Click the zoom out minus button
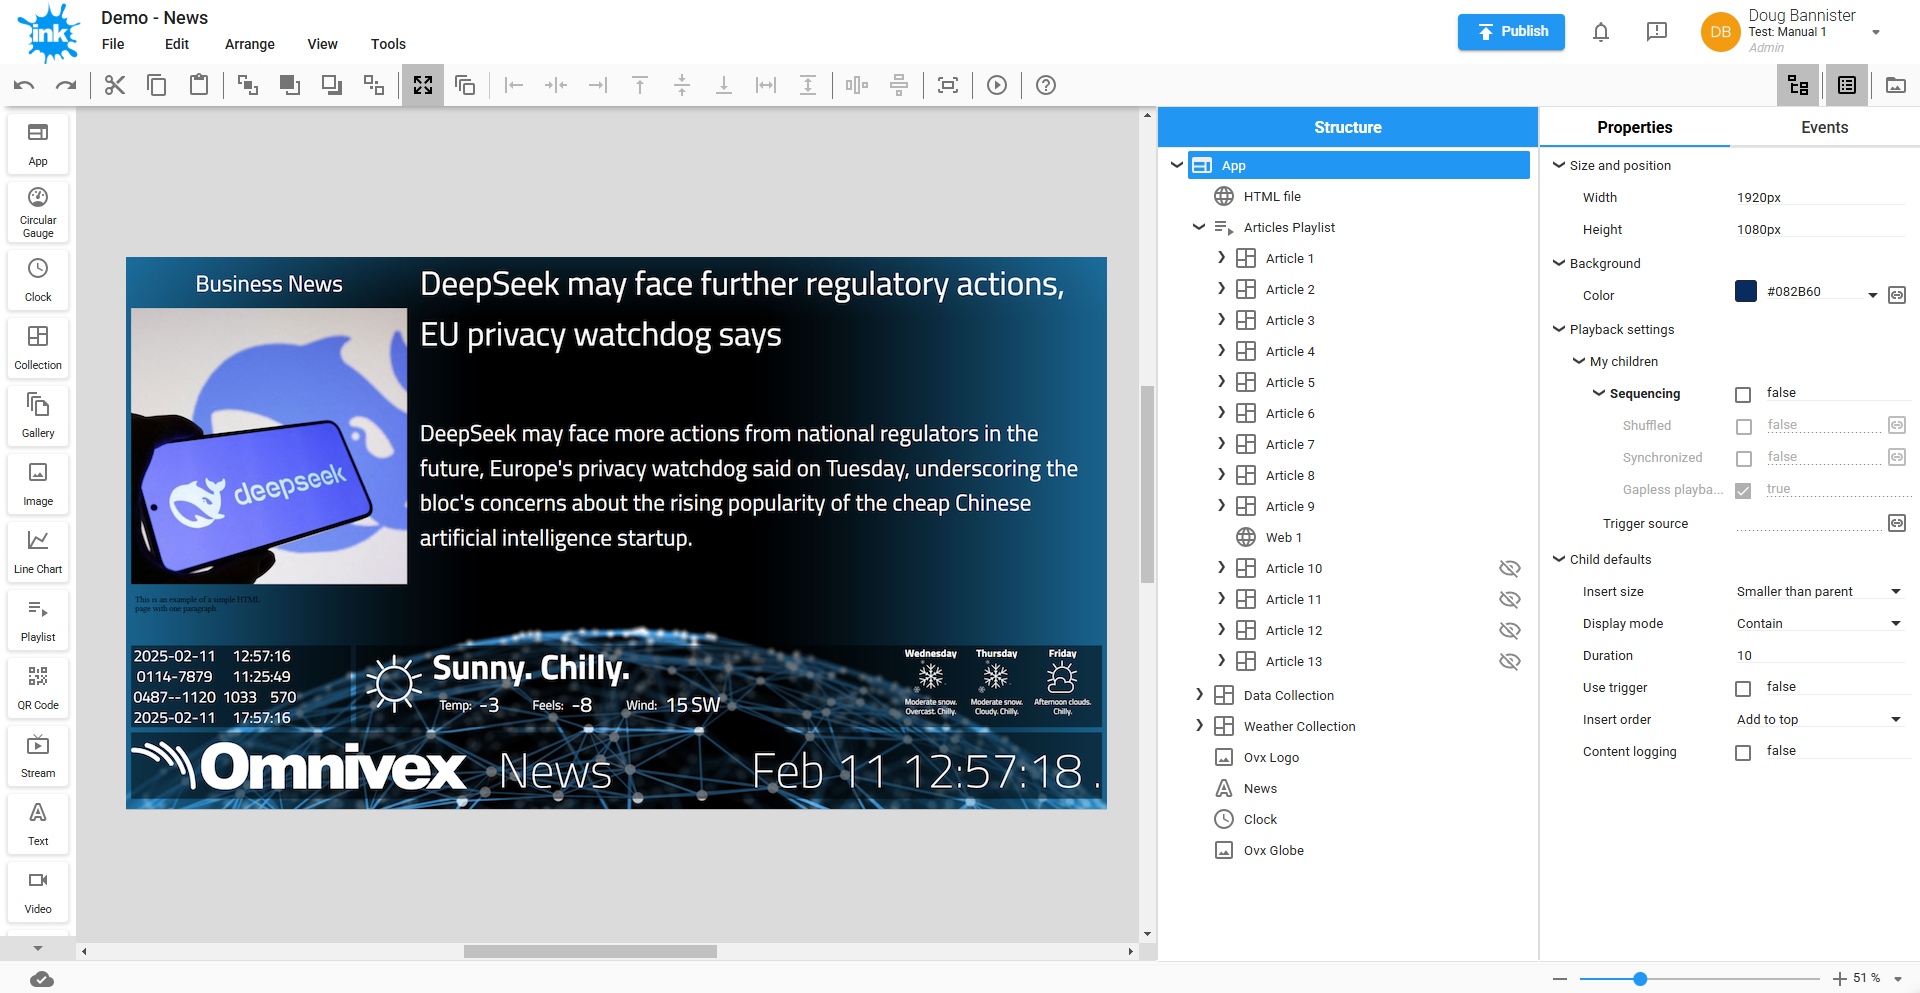 [1560, 979]
